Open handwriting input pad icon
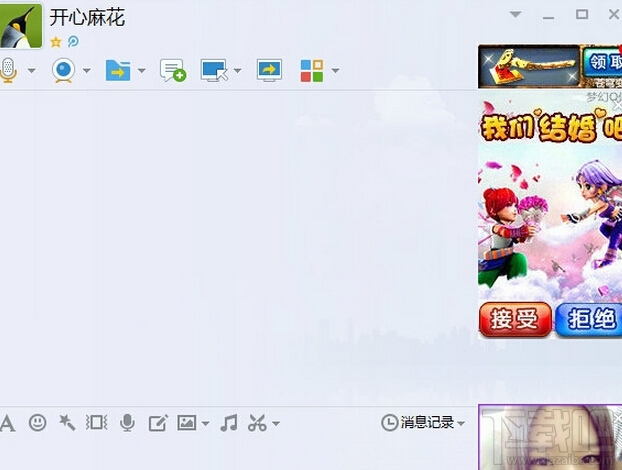Viewport: 622px width, 470px height. pos(158,423)
